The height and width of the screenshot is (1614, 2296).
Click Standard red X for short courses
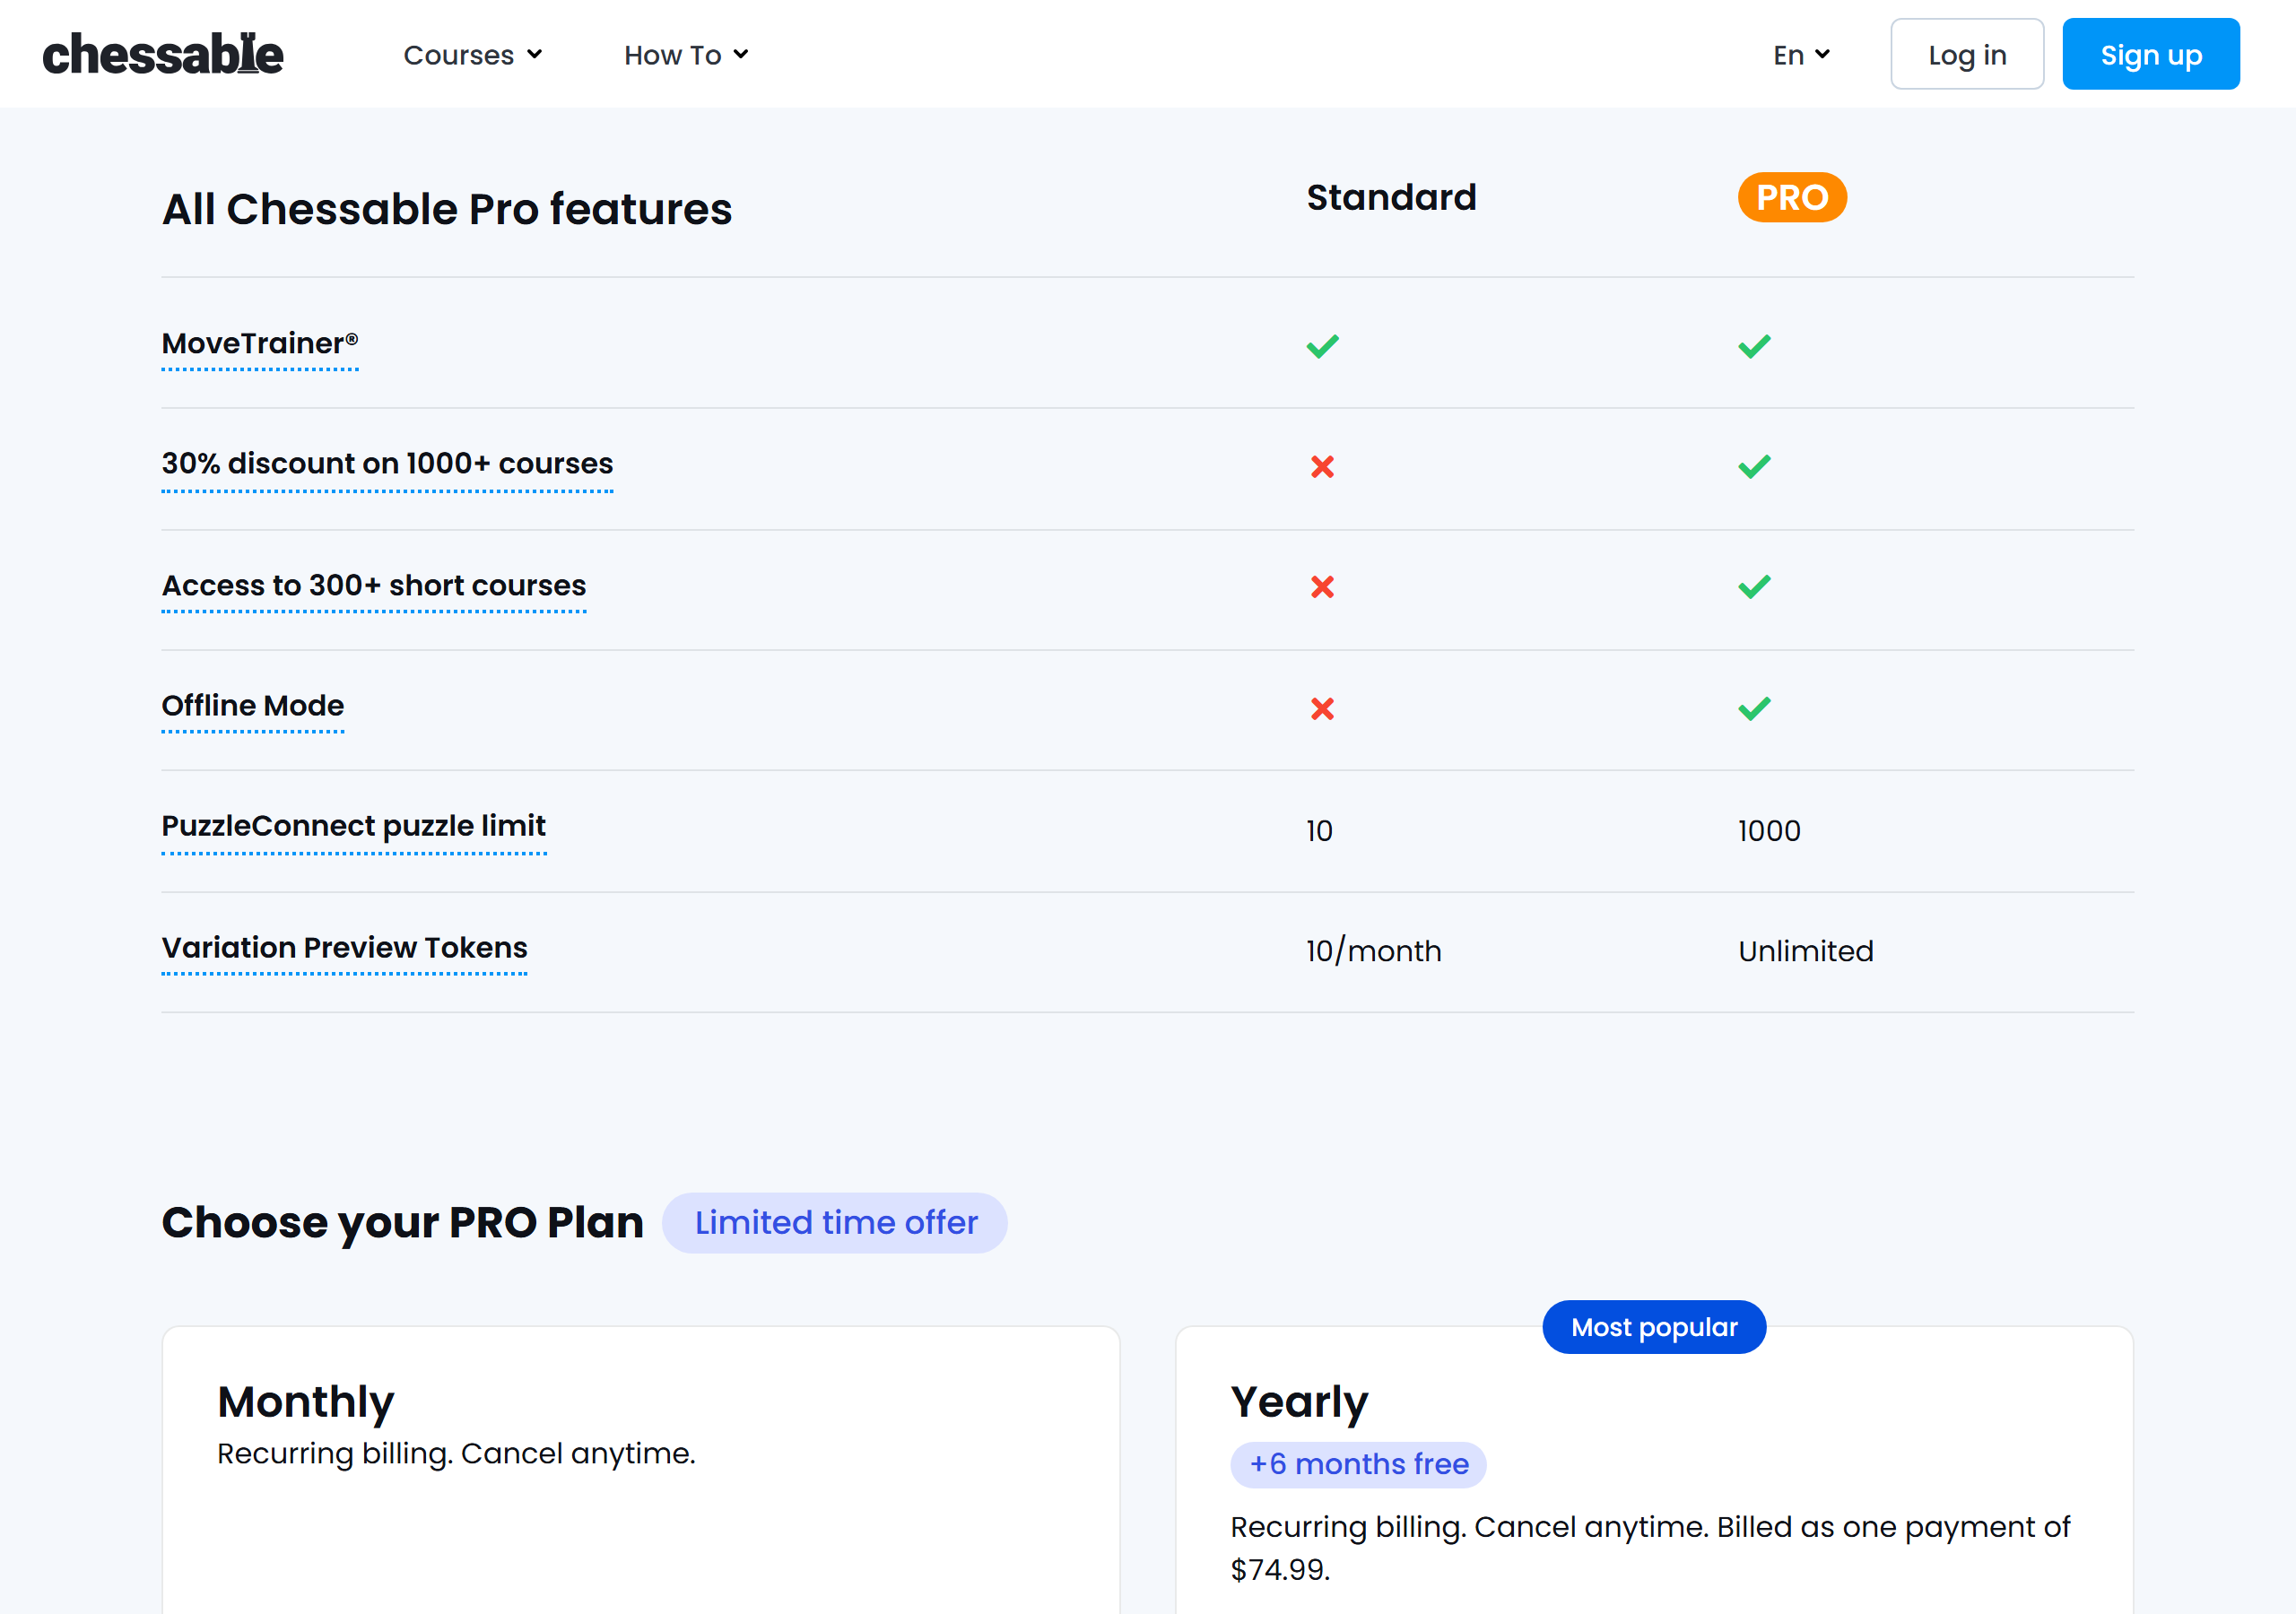coord(1322,587)
